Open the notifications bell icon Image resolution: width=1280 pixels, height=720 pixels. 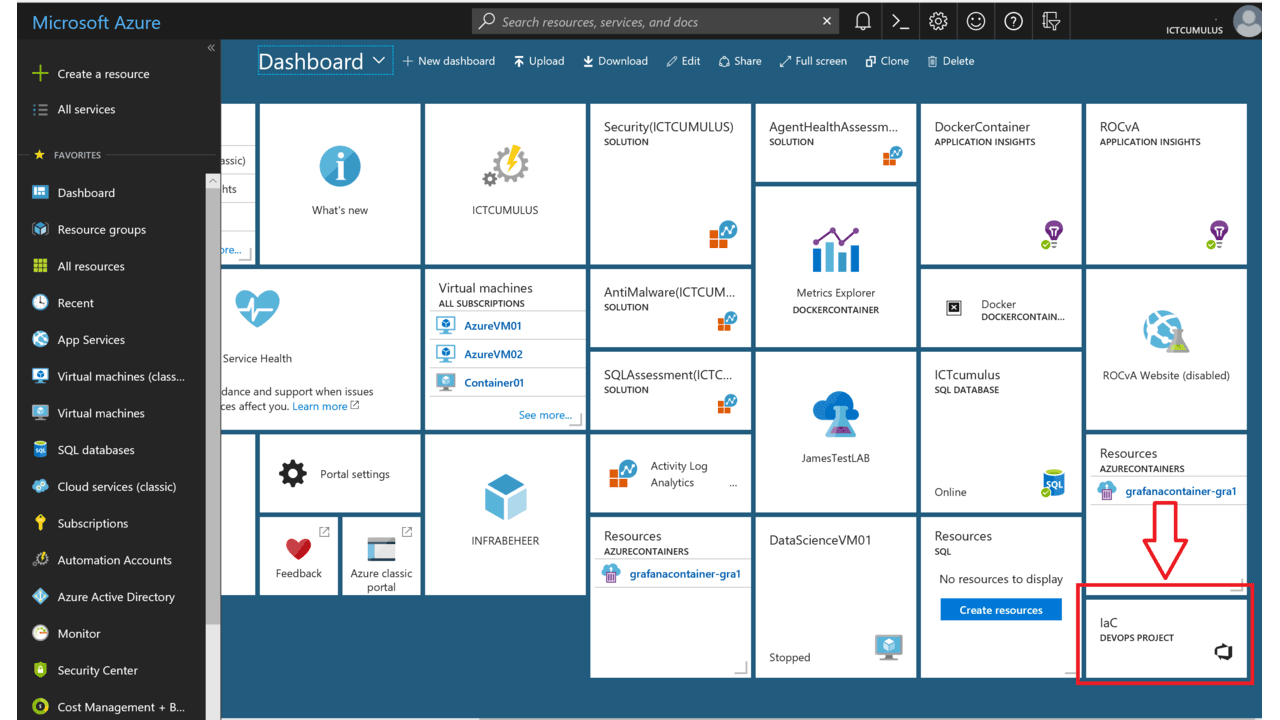[x=863, y=21]
